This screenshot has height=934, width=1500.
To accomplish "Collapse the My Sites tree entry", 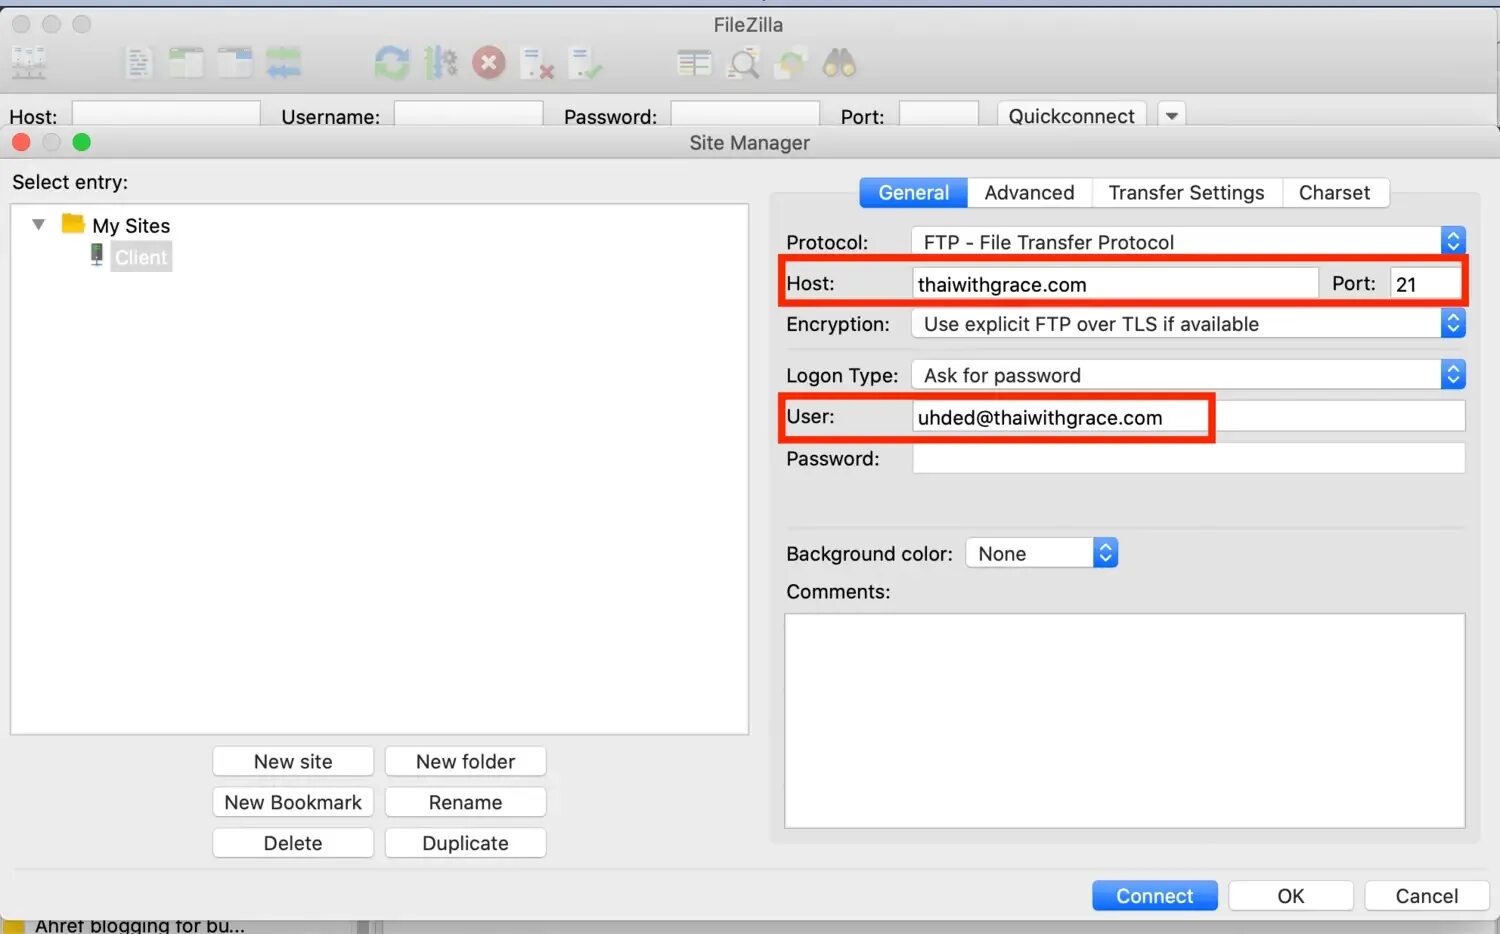I will [38, 225].
